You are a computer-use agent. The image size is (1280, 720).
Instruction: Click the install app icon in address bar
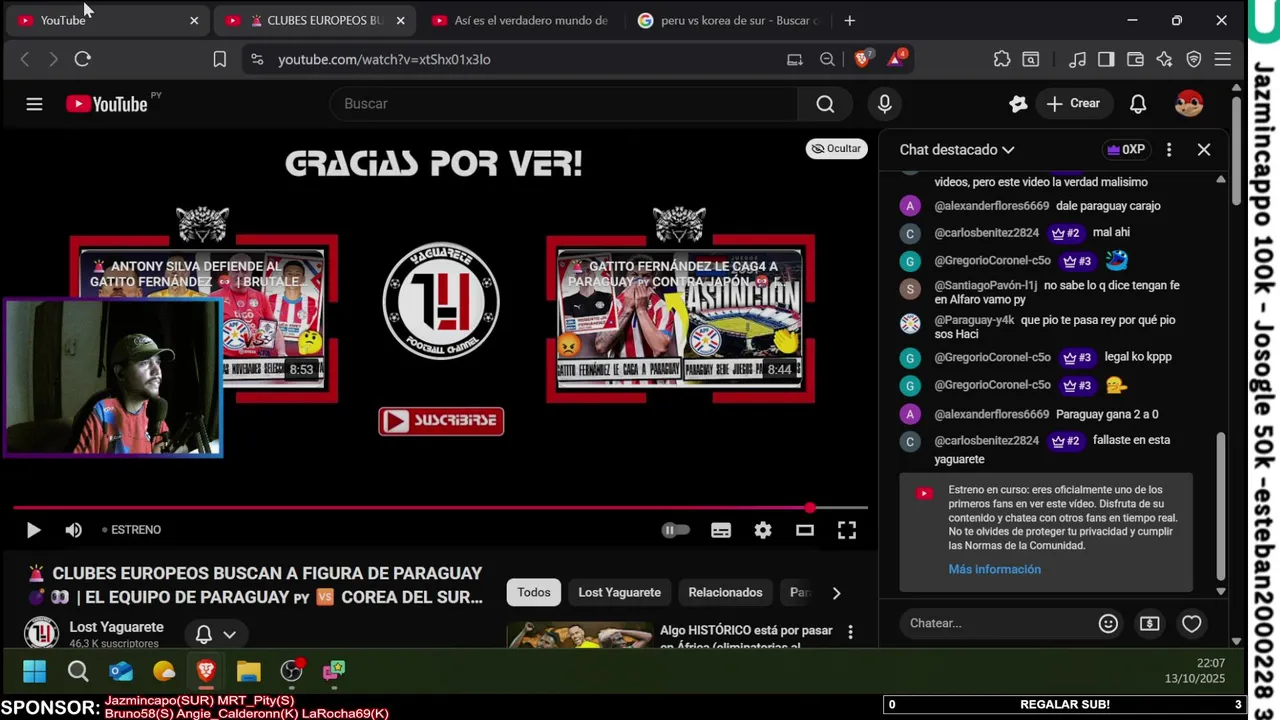click(795, 59)
